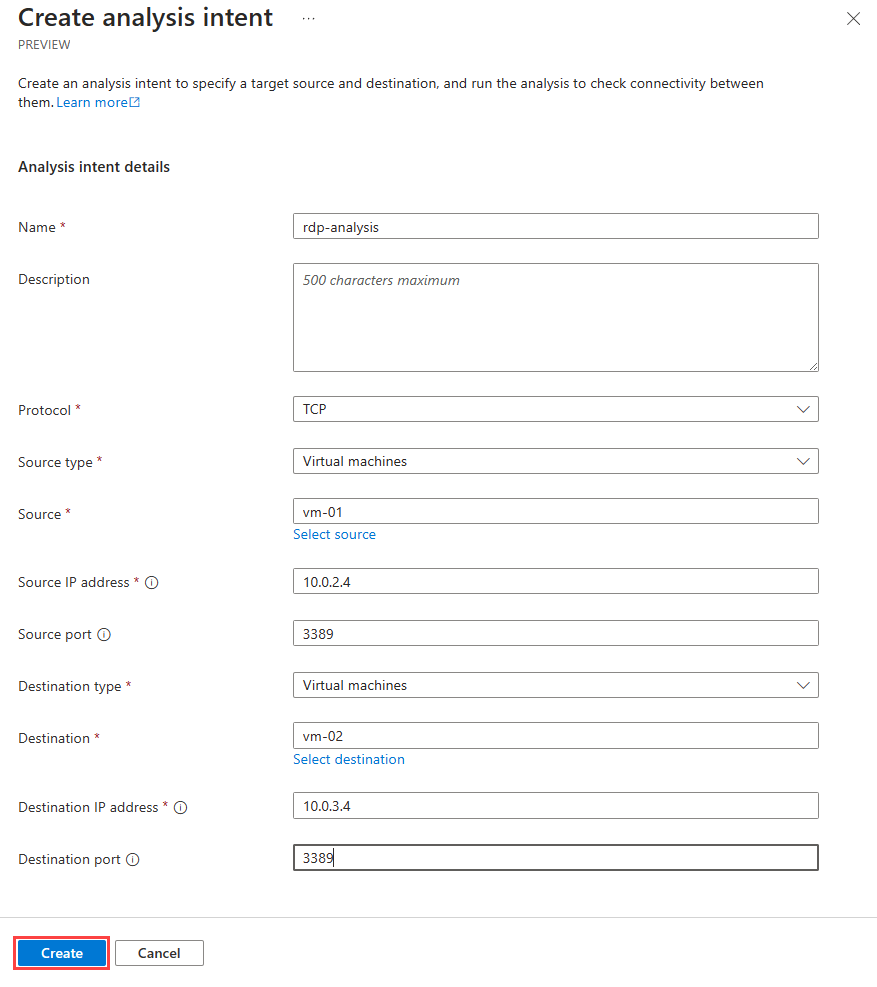Click the Destination IP address info icon

click(x=181, y=808)
